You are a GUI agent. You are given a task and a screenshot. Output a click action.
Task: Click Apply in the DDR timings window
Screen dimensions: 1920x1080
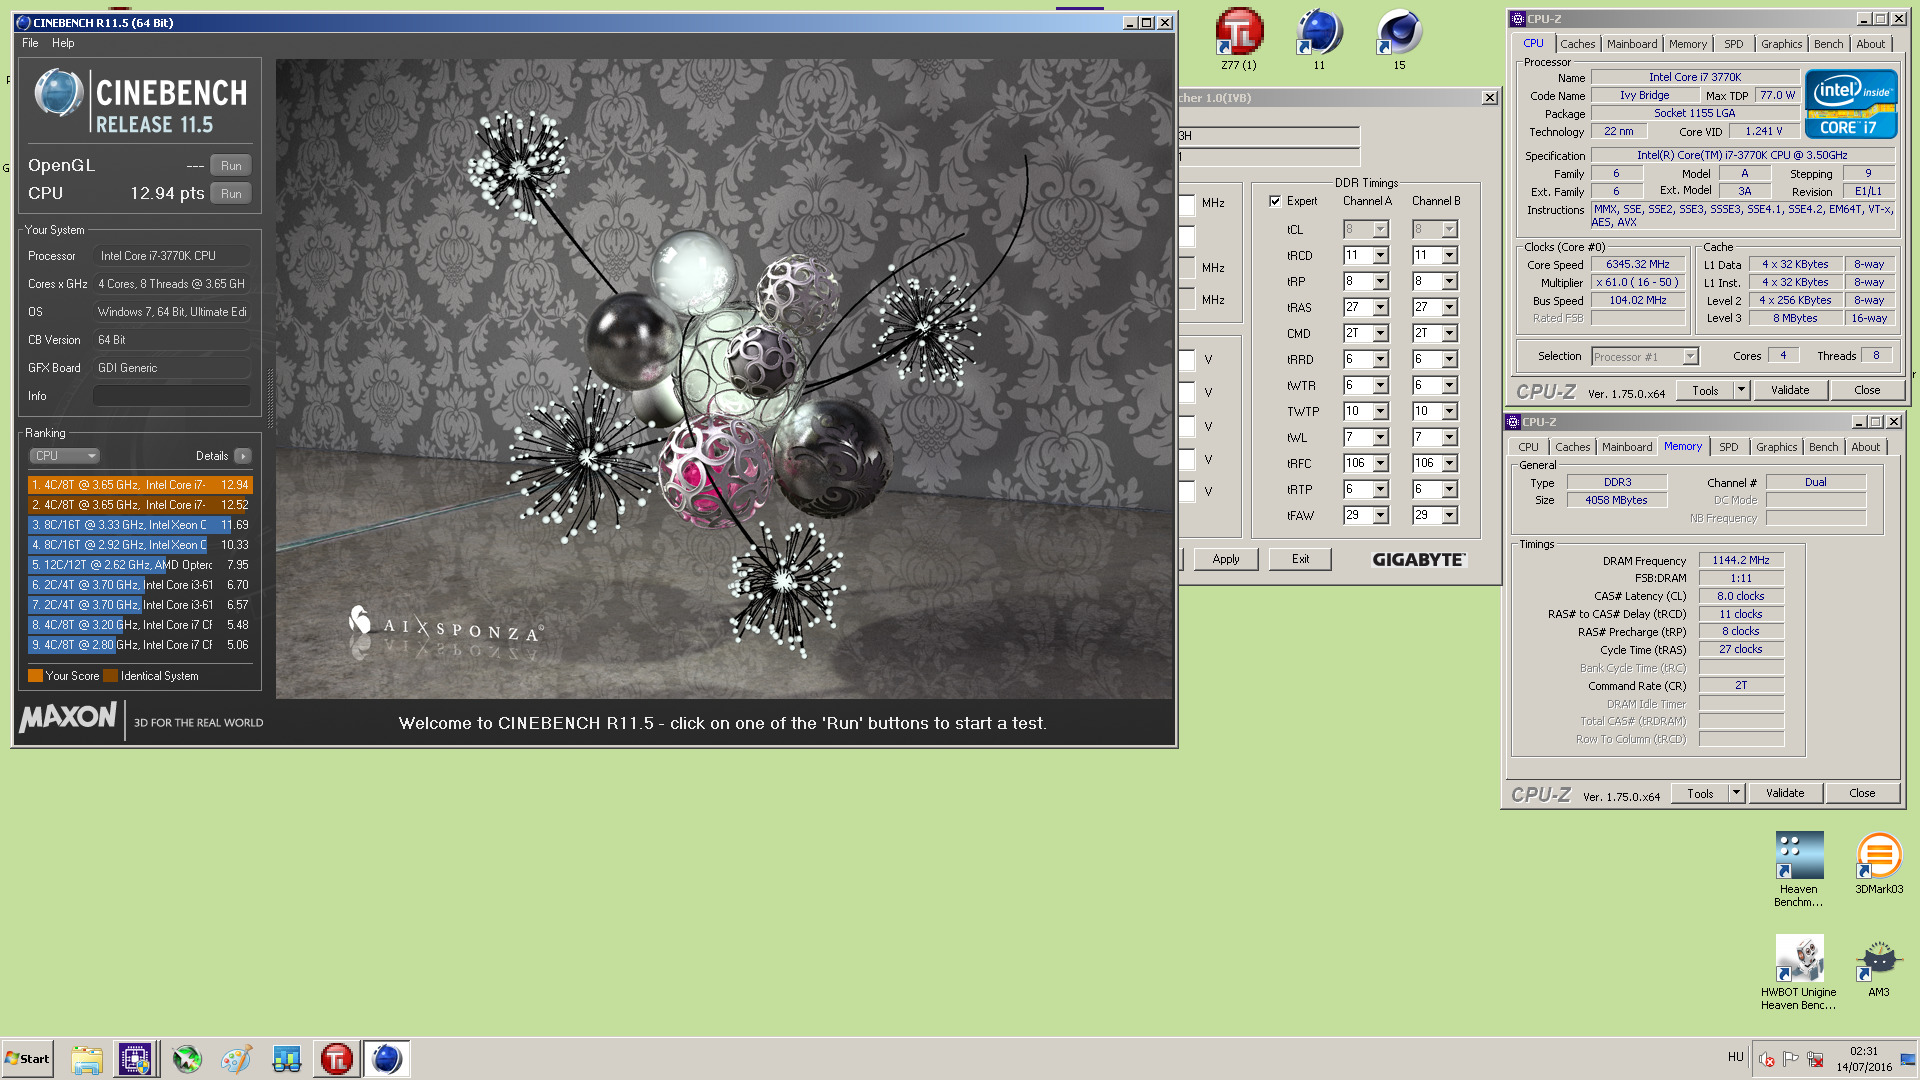[1225, 559]
